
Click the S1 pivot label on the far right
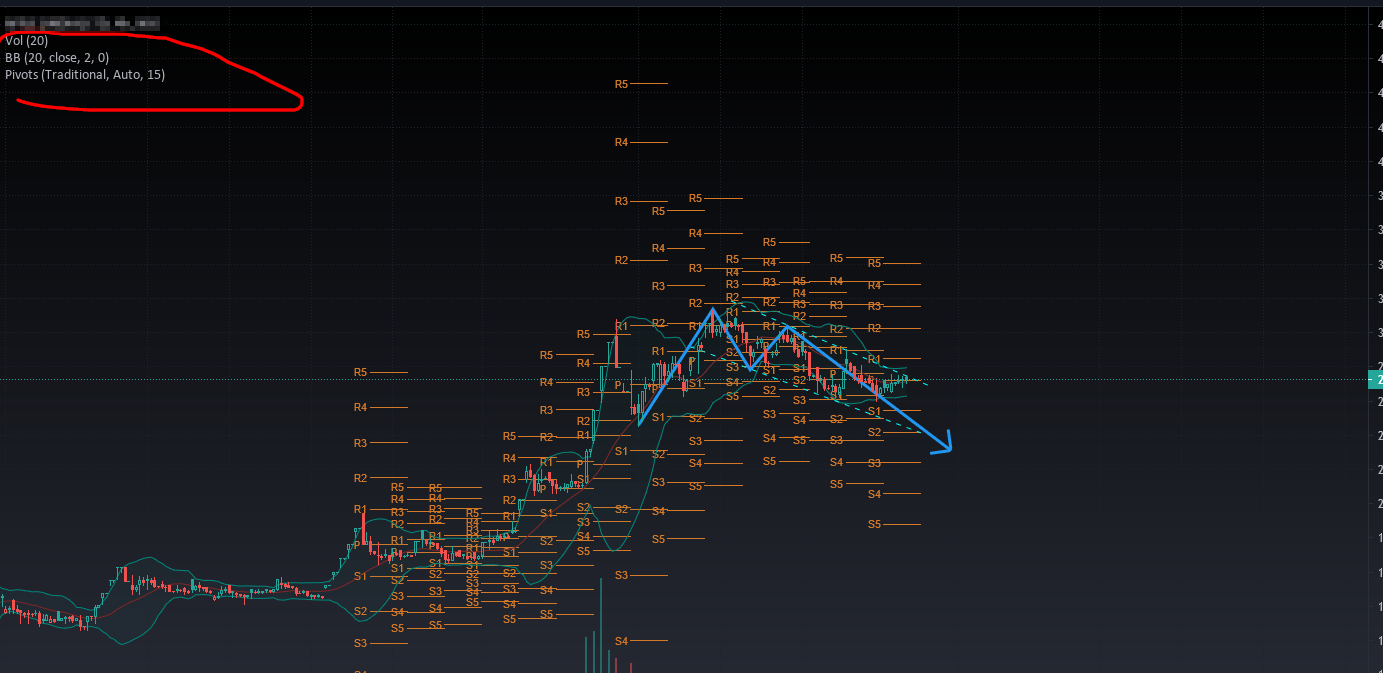click(873, 410)
